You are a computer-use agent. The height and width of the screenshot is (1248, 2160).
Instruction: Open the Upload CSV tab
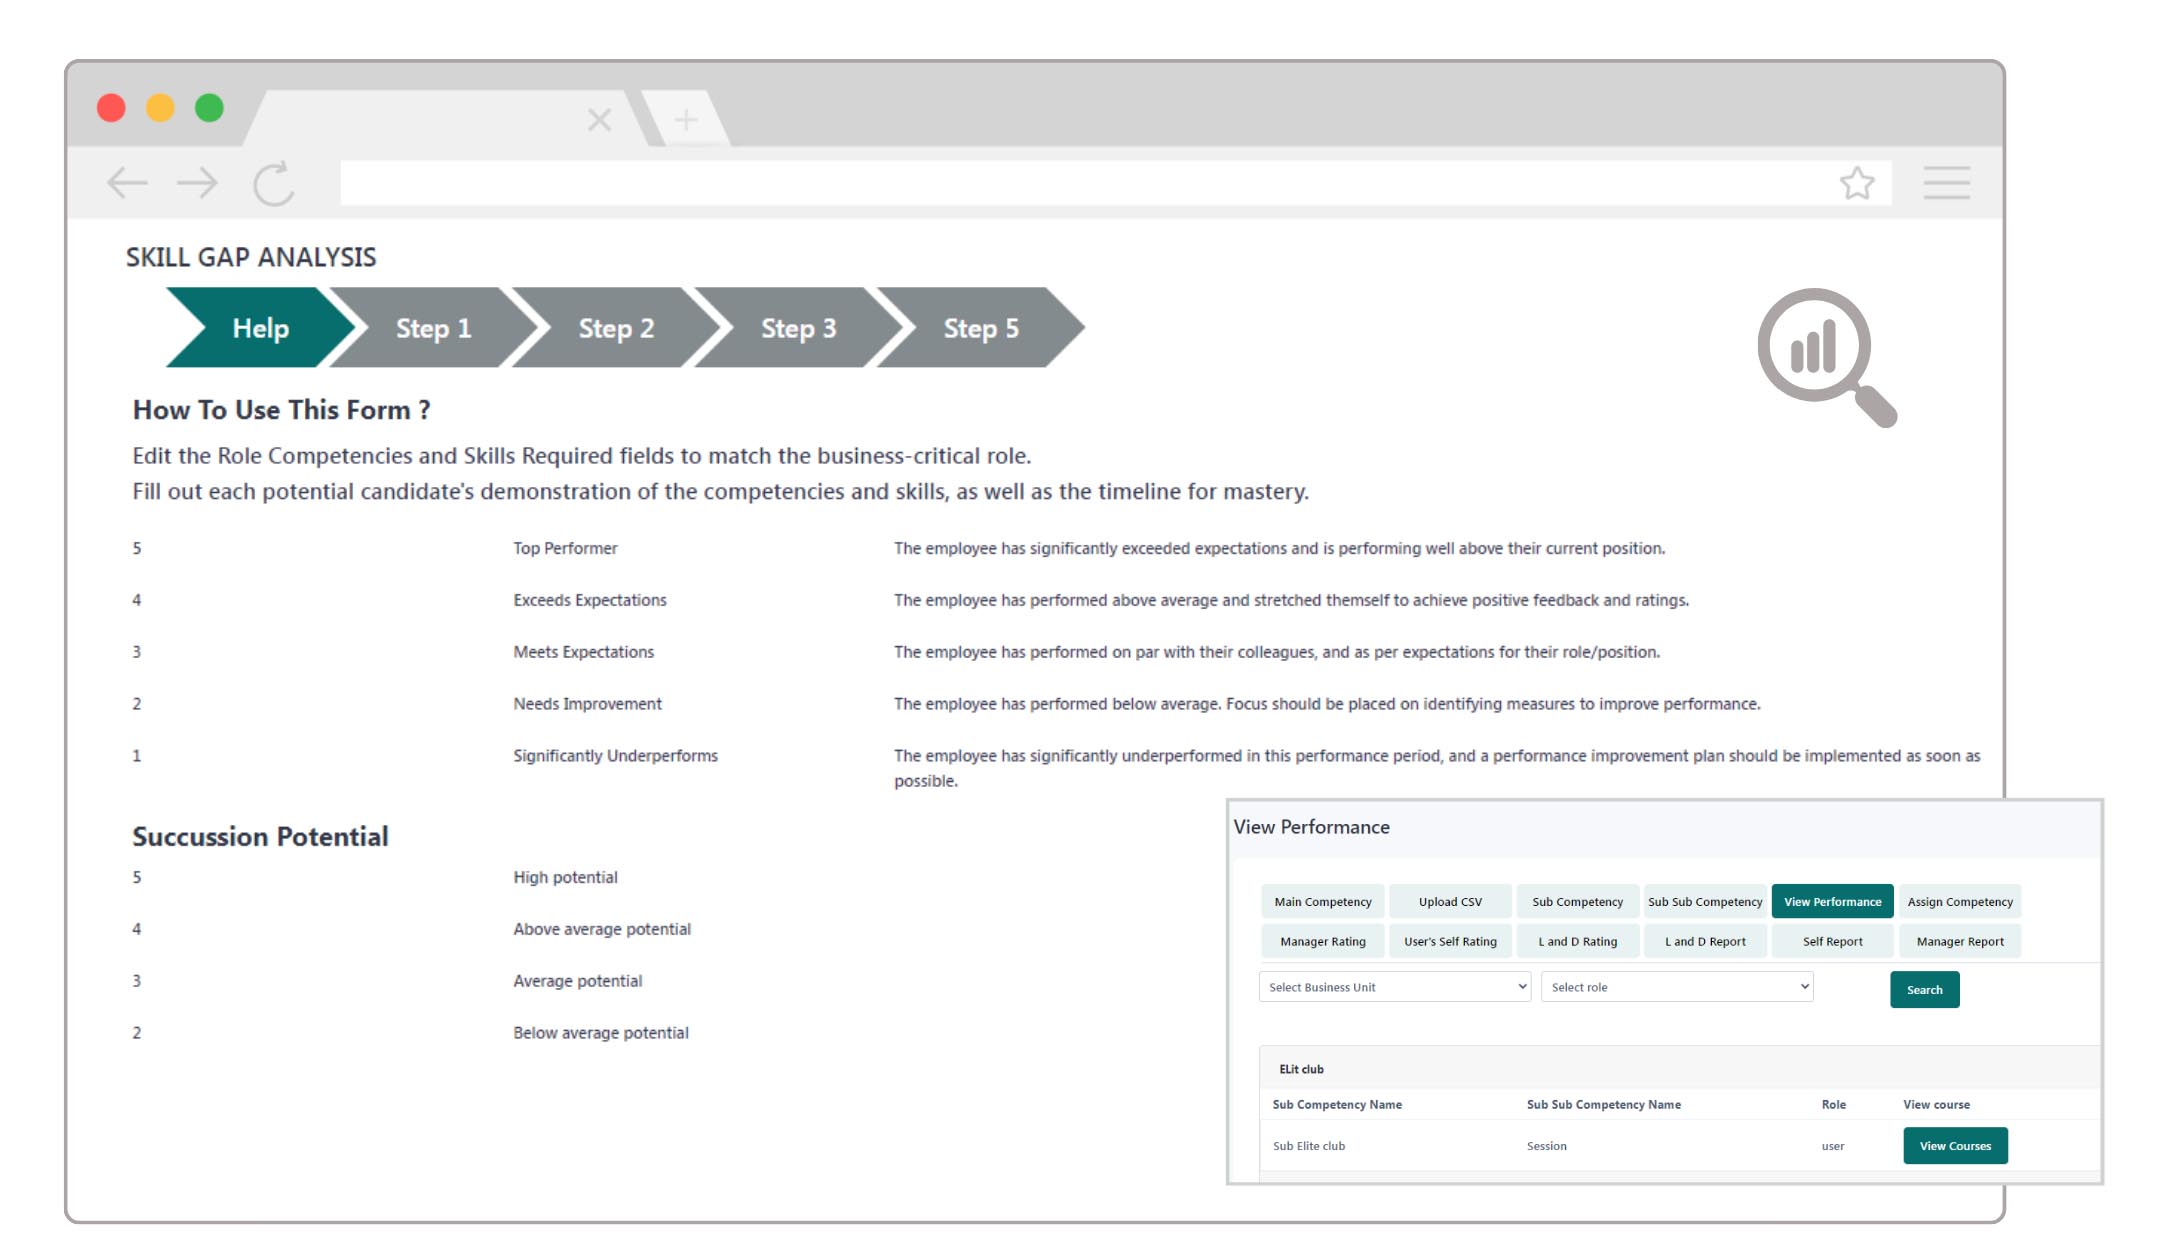[1450, 901]
